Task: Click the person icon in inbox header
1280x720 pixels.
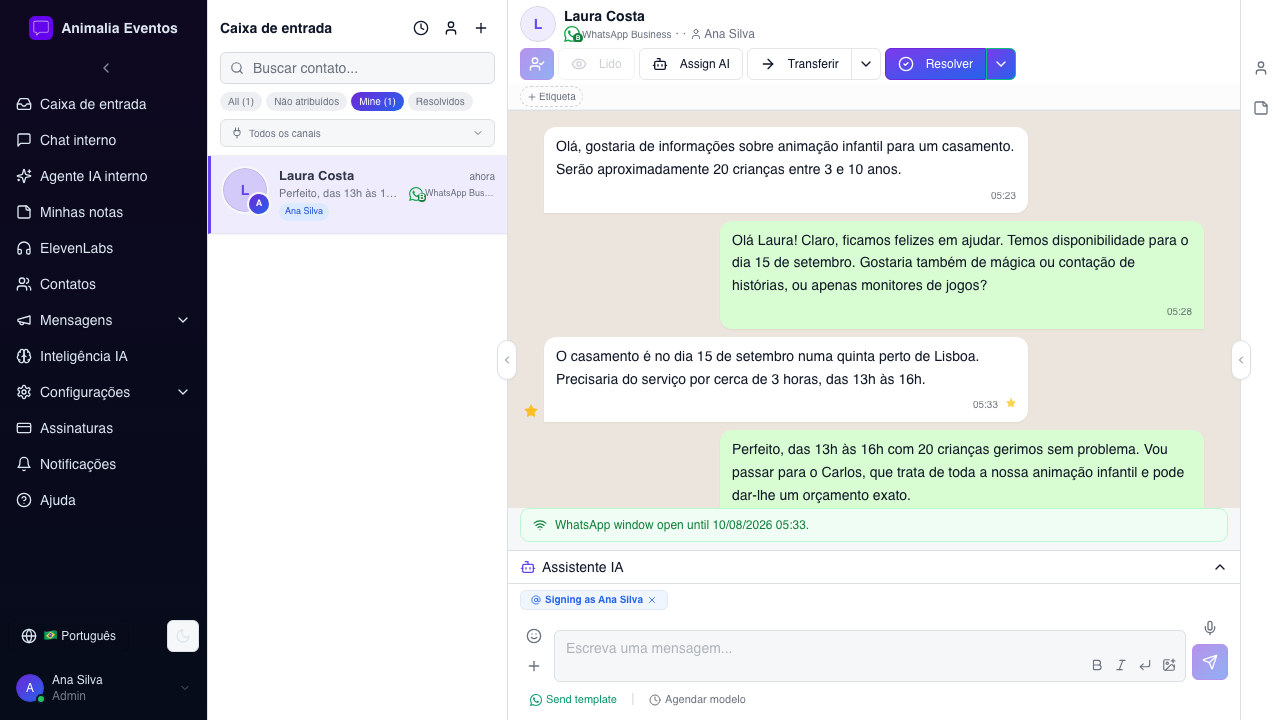Action: 451,28
